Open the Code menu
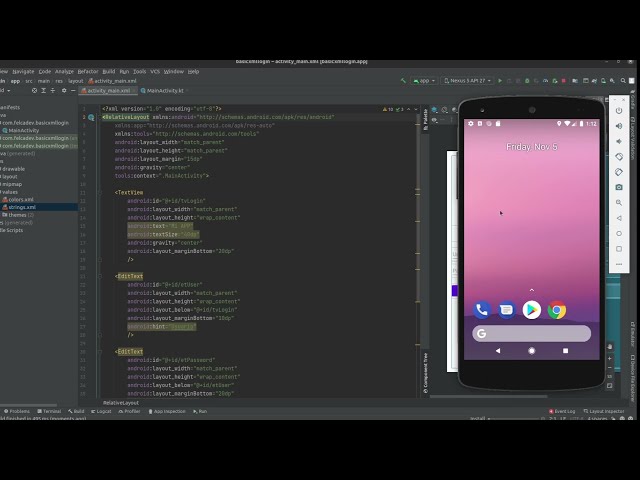The height and width of the screenshot is (480, 640). (44, 71)
